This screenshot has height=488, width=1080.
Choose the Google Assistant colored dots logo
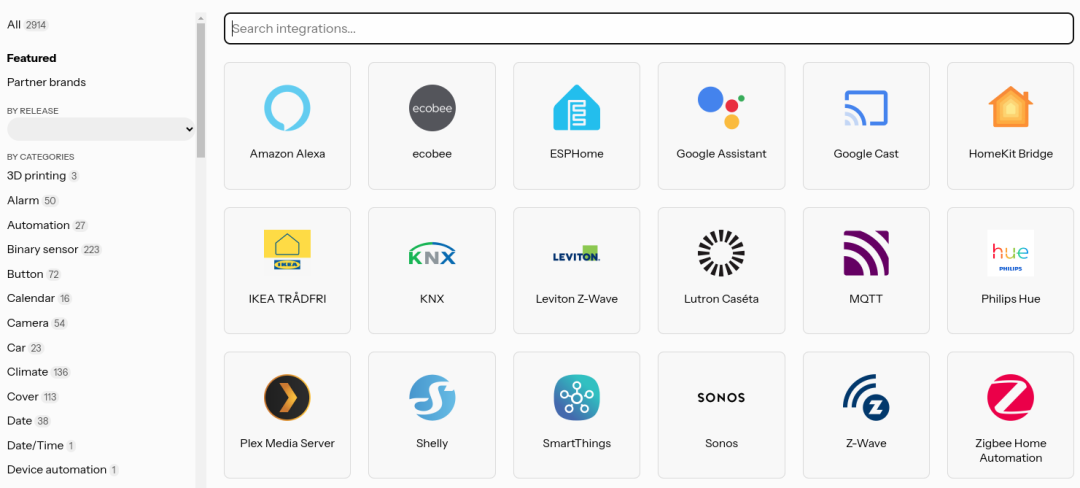click(x=721, y=107)
